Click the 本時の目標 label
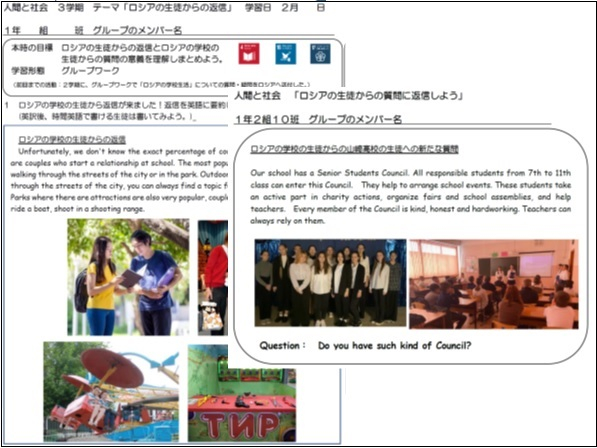Image resolution: width=597 pixels, height=448 pixels. click(x=32, y=48)
